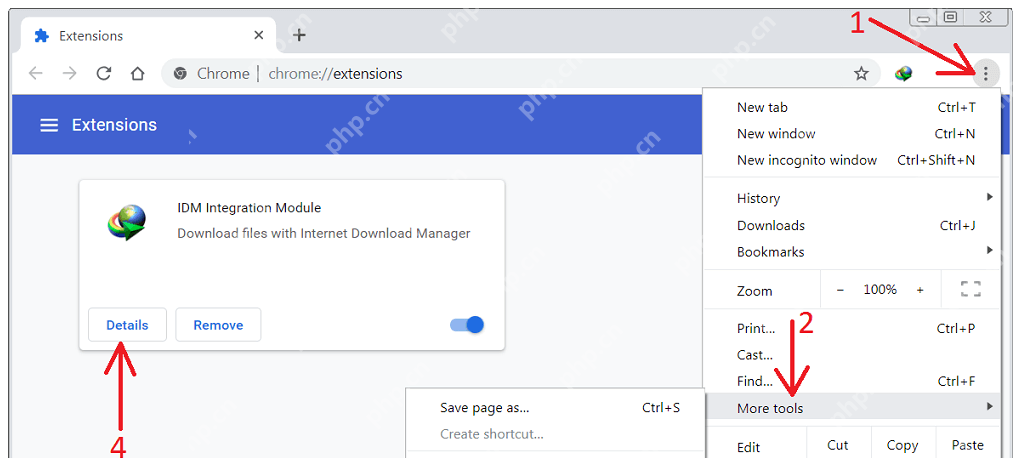This screenshot has width=1021, height=466.
Task: Expand the History submenu
Action: coord(852,198)
